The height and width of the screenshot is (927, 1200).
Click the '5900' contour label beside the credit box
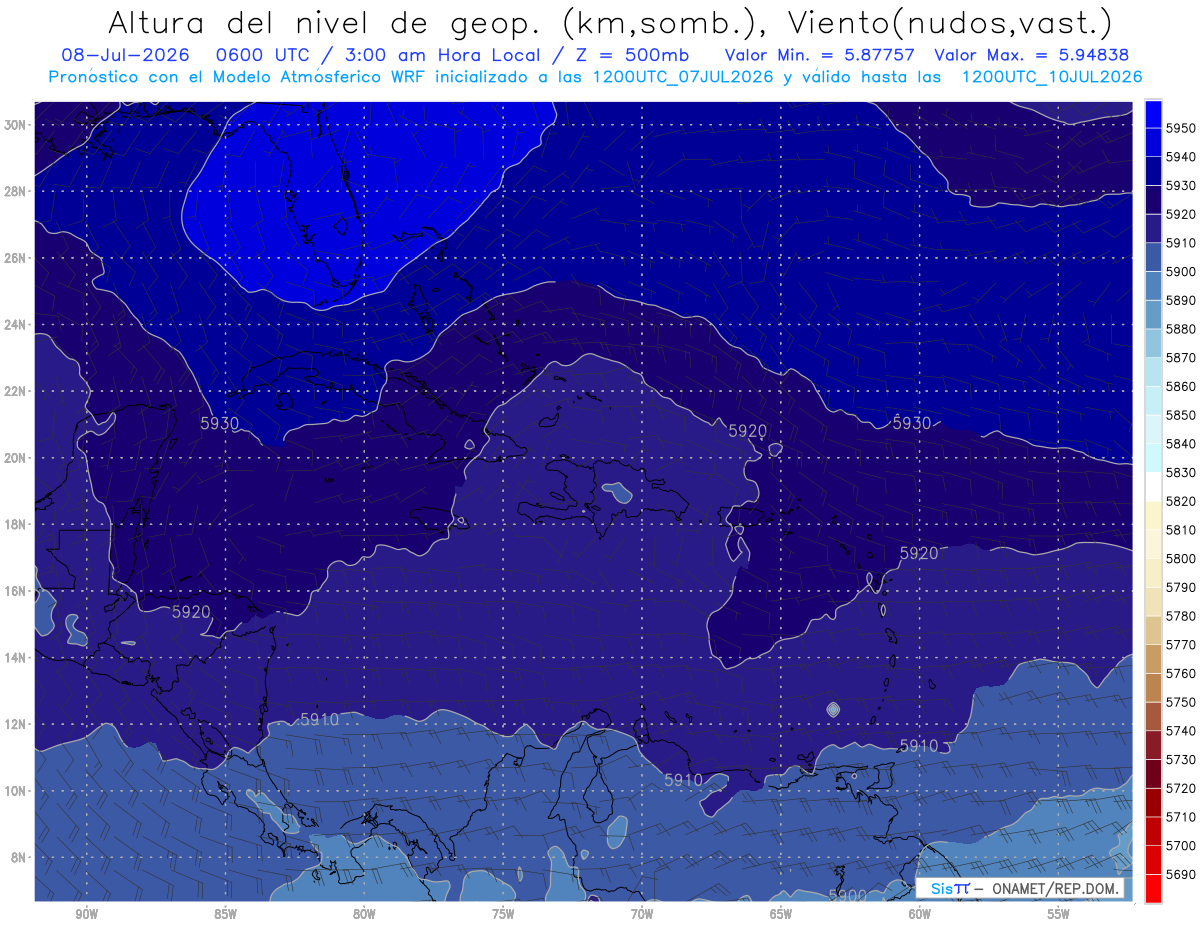(x=847, y=894)
